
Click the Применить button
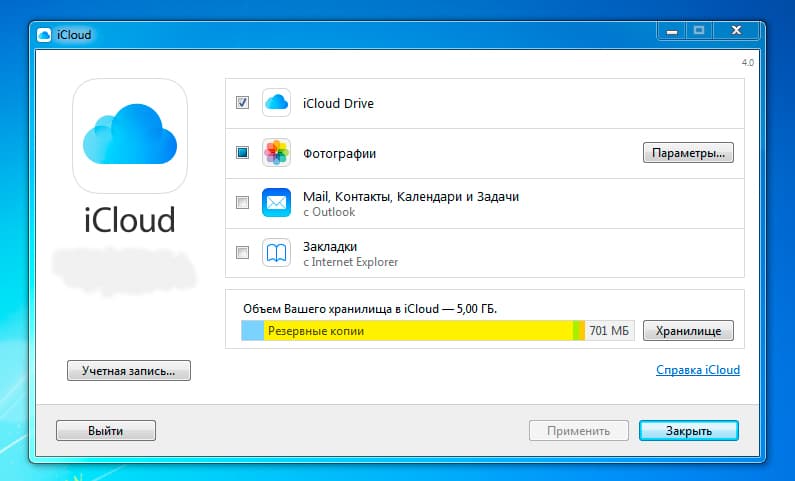pos(579,431)
